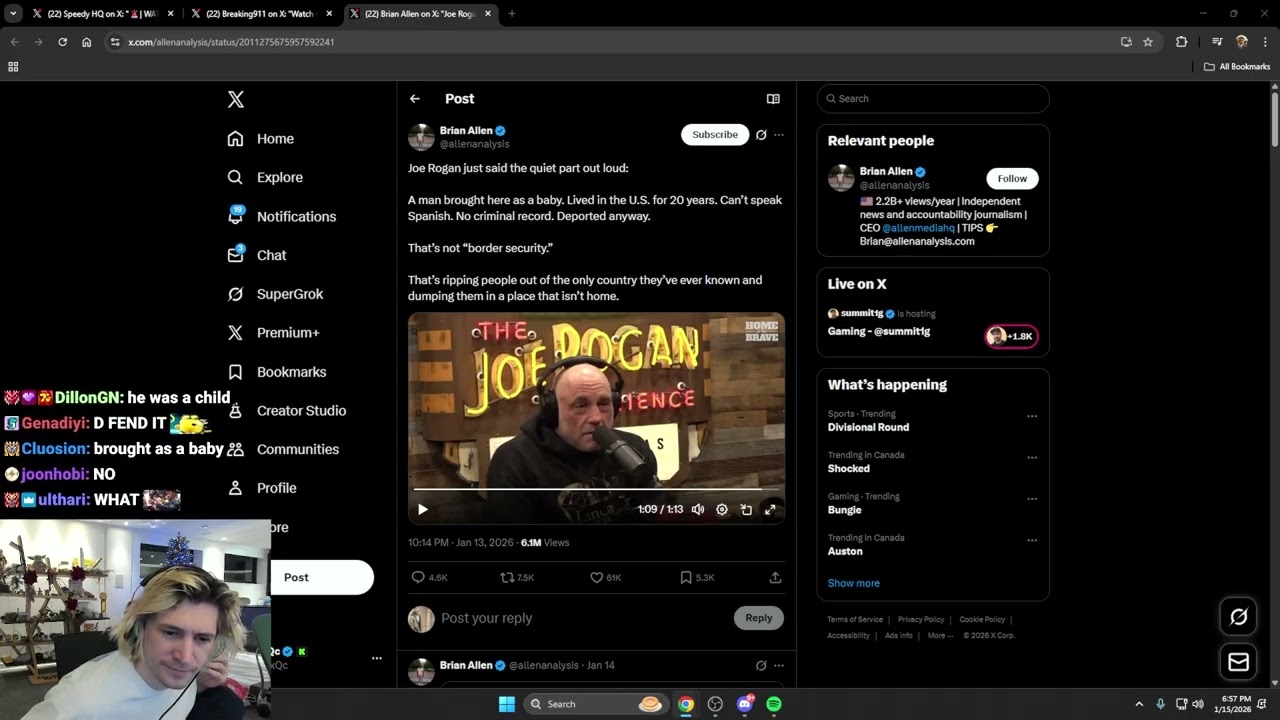Open Notifications in the sidebar
1280x720 pixels.
(282, 216)
